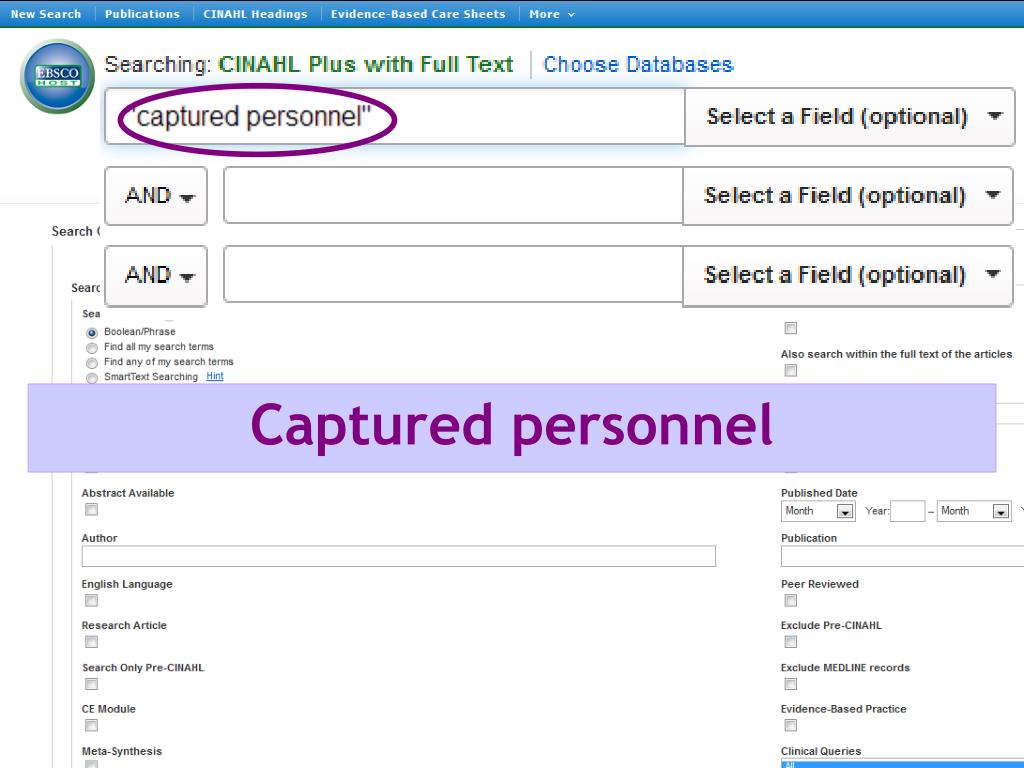The width and height of the screenshot is (1024, 768).
Task: Open the first AND operator dropdown
Action: tap(156, 196)
